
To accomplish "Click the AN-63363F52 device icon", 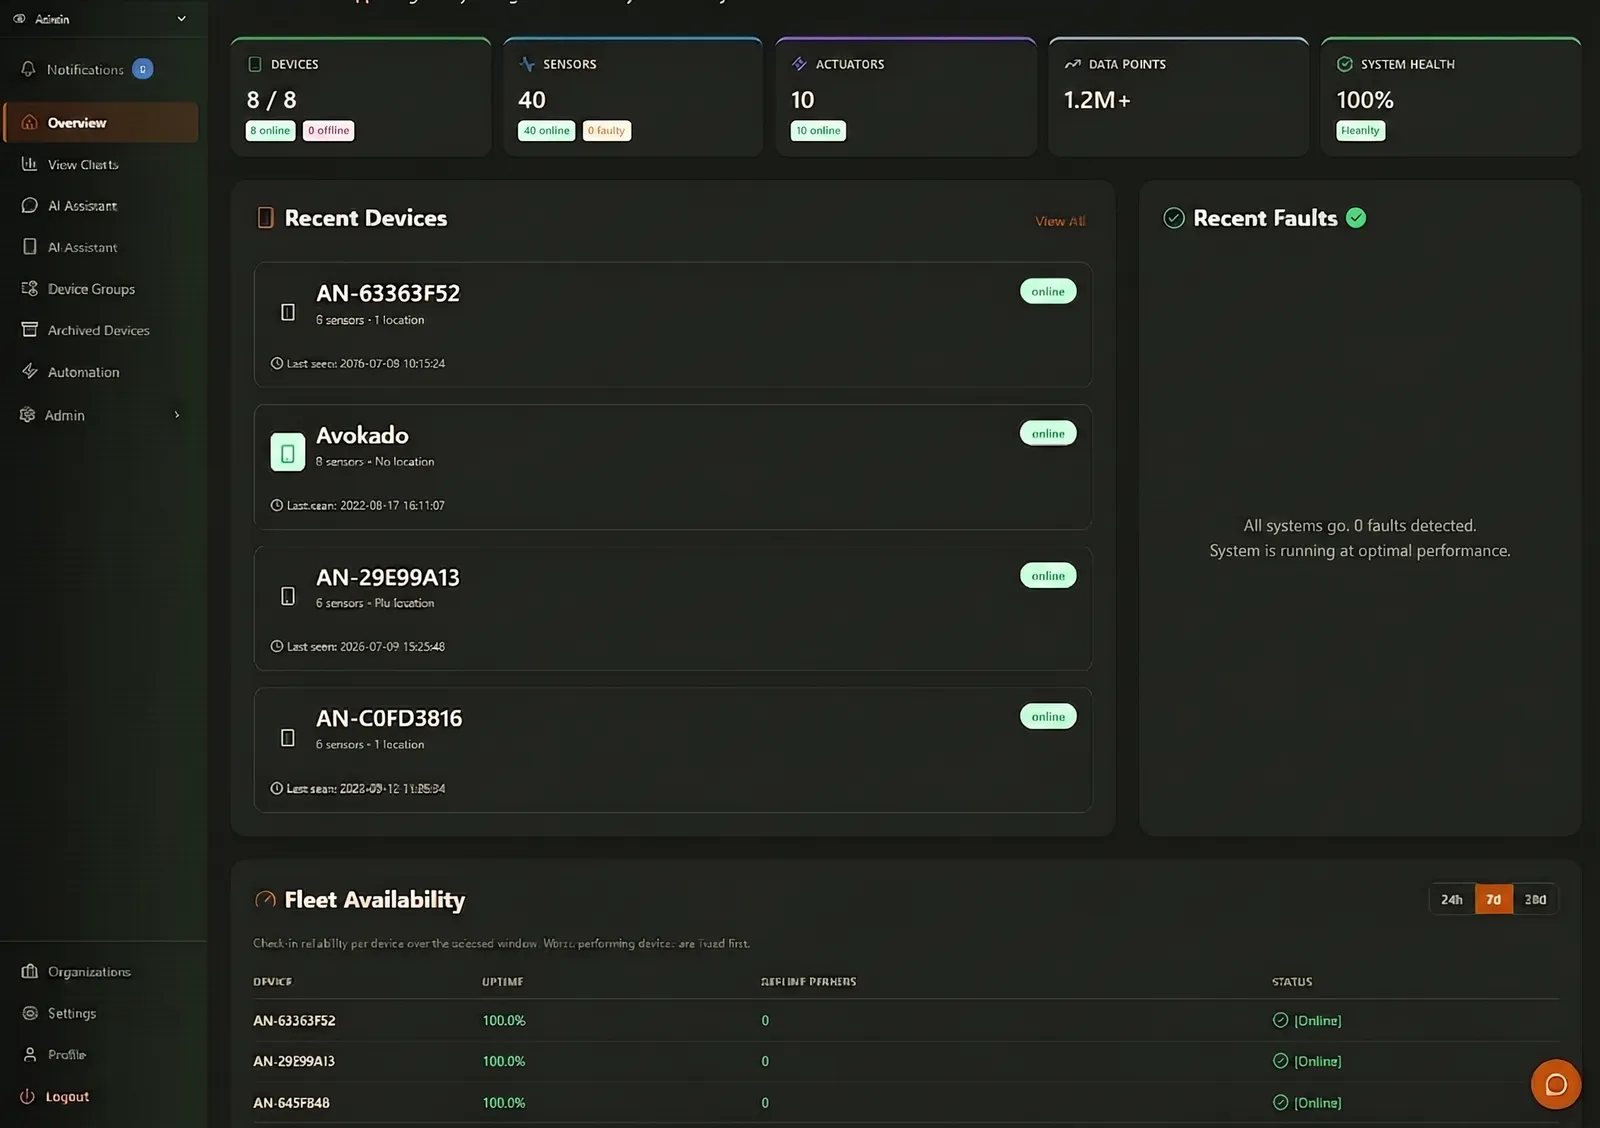I will 288,312.
